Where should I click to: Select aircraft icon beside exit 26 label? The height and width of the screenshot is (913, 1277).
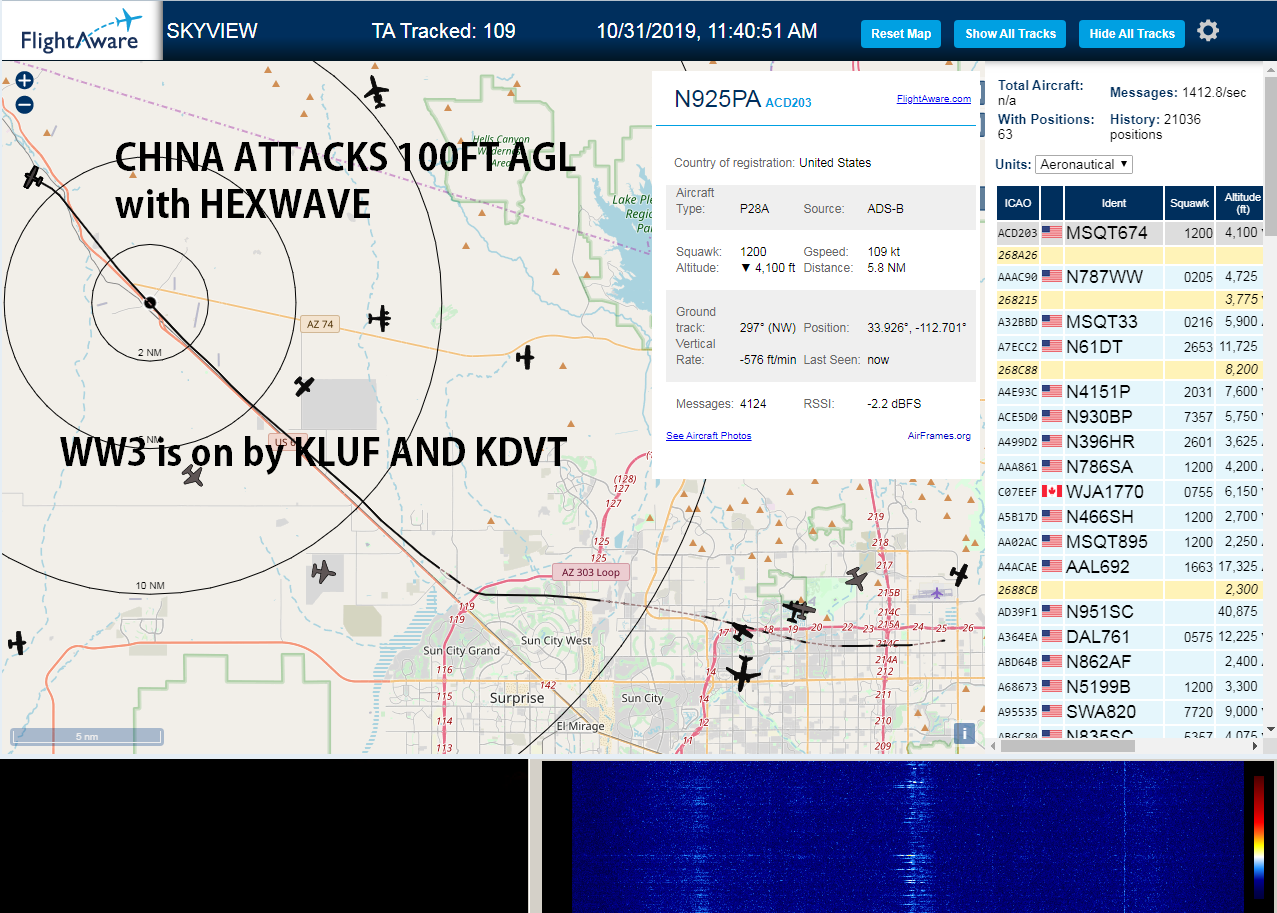click(x=960, y=575)
